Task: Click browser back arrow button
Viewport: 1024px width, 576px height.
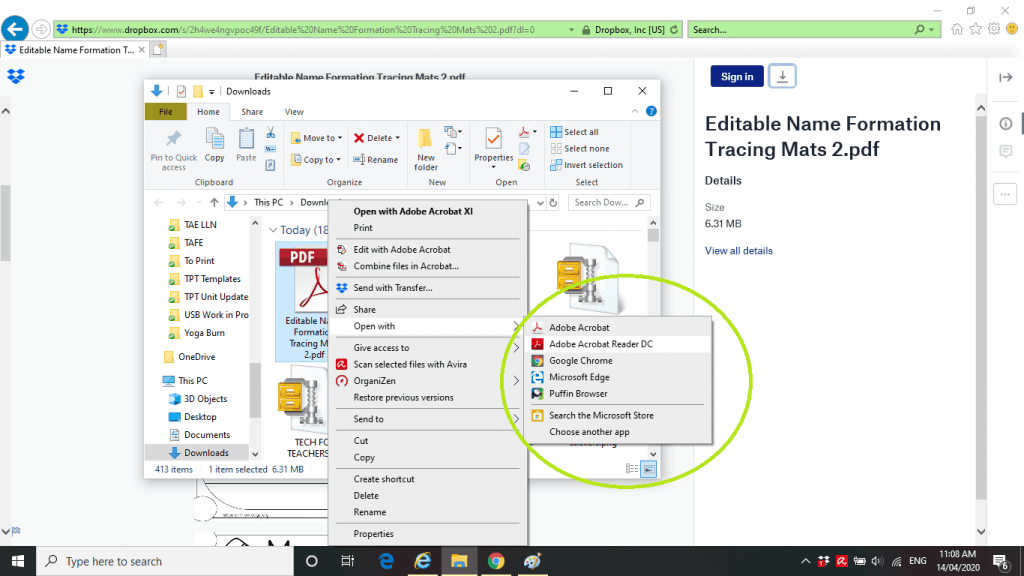Action: pyautogui.click(x=15, y=29)
